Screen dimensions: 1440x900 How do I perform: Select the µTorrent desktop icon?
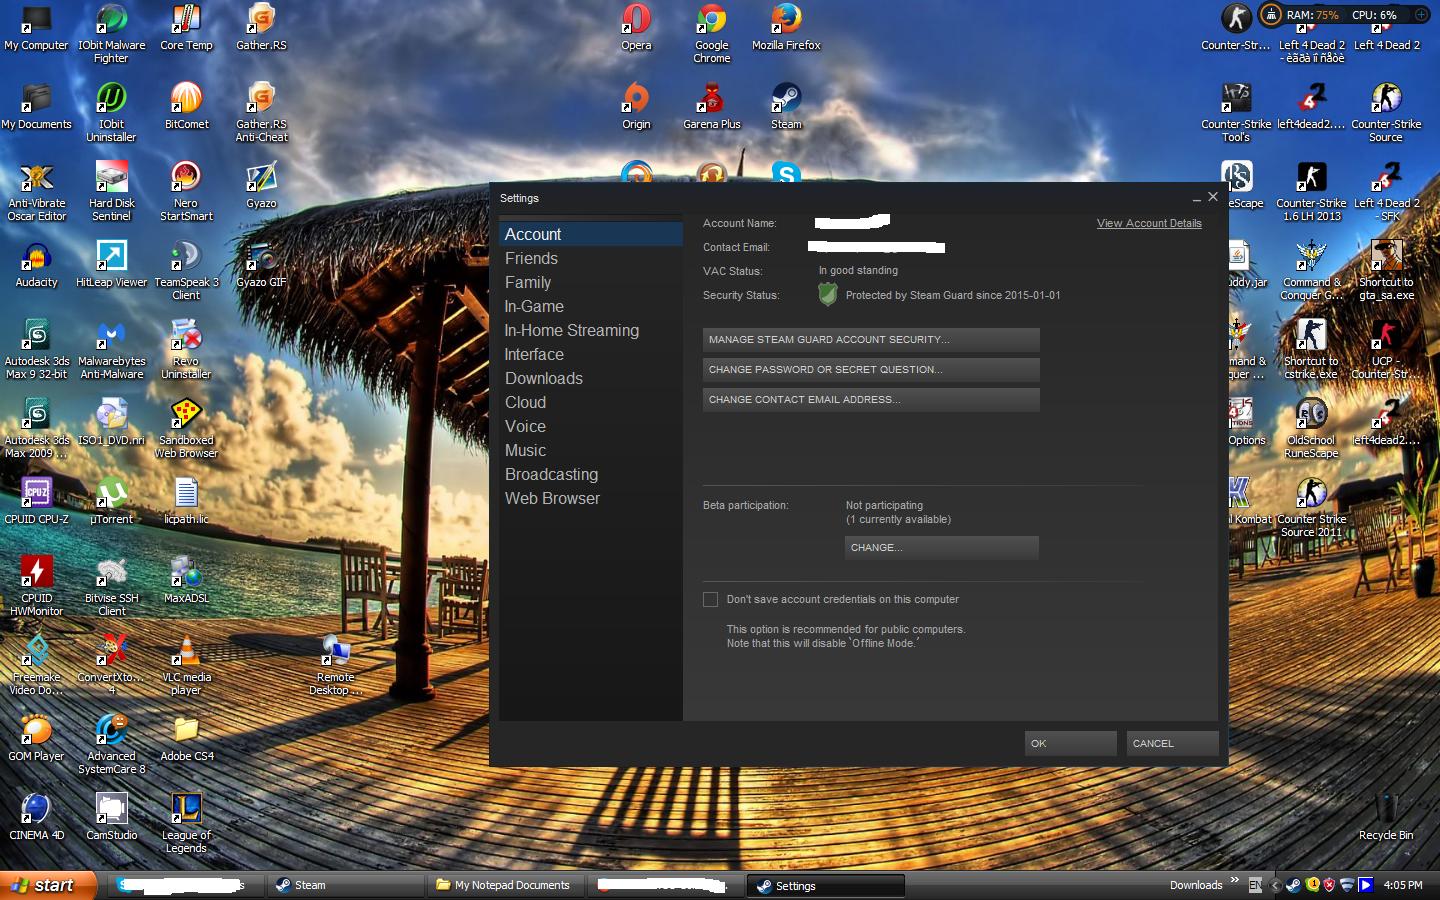111,502
